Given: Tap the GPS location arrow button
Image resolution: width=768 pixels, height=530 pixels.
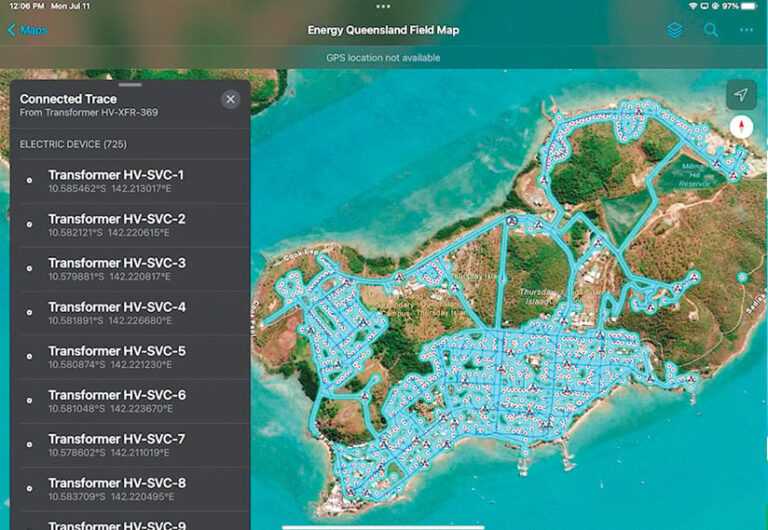Looking at the screenshot, I should [741, 94].
